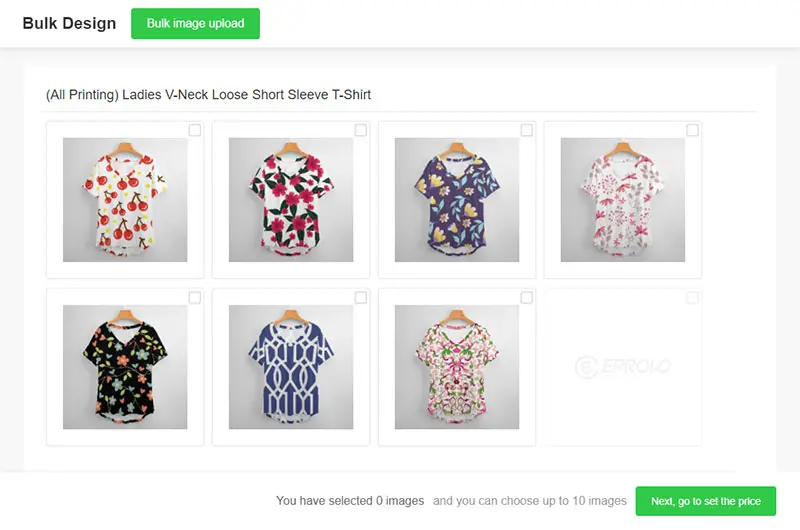800x530 pixels.
Task: Click the Ladies V-Neck Loose T-Shirt heading
Action: 208,95
